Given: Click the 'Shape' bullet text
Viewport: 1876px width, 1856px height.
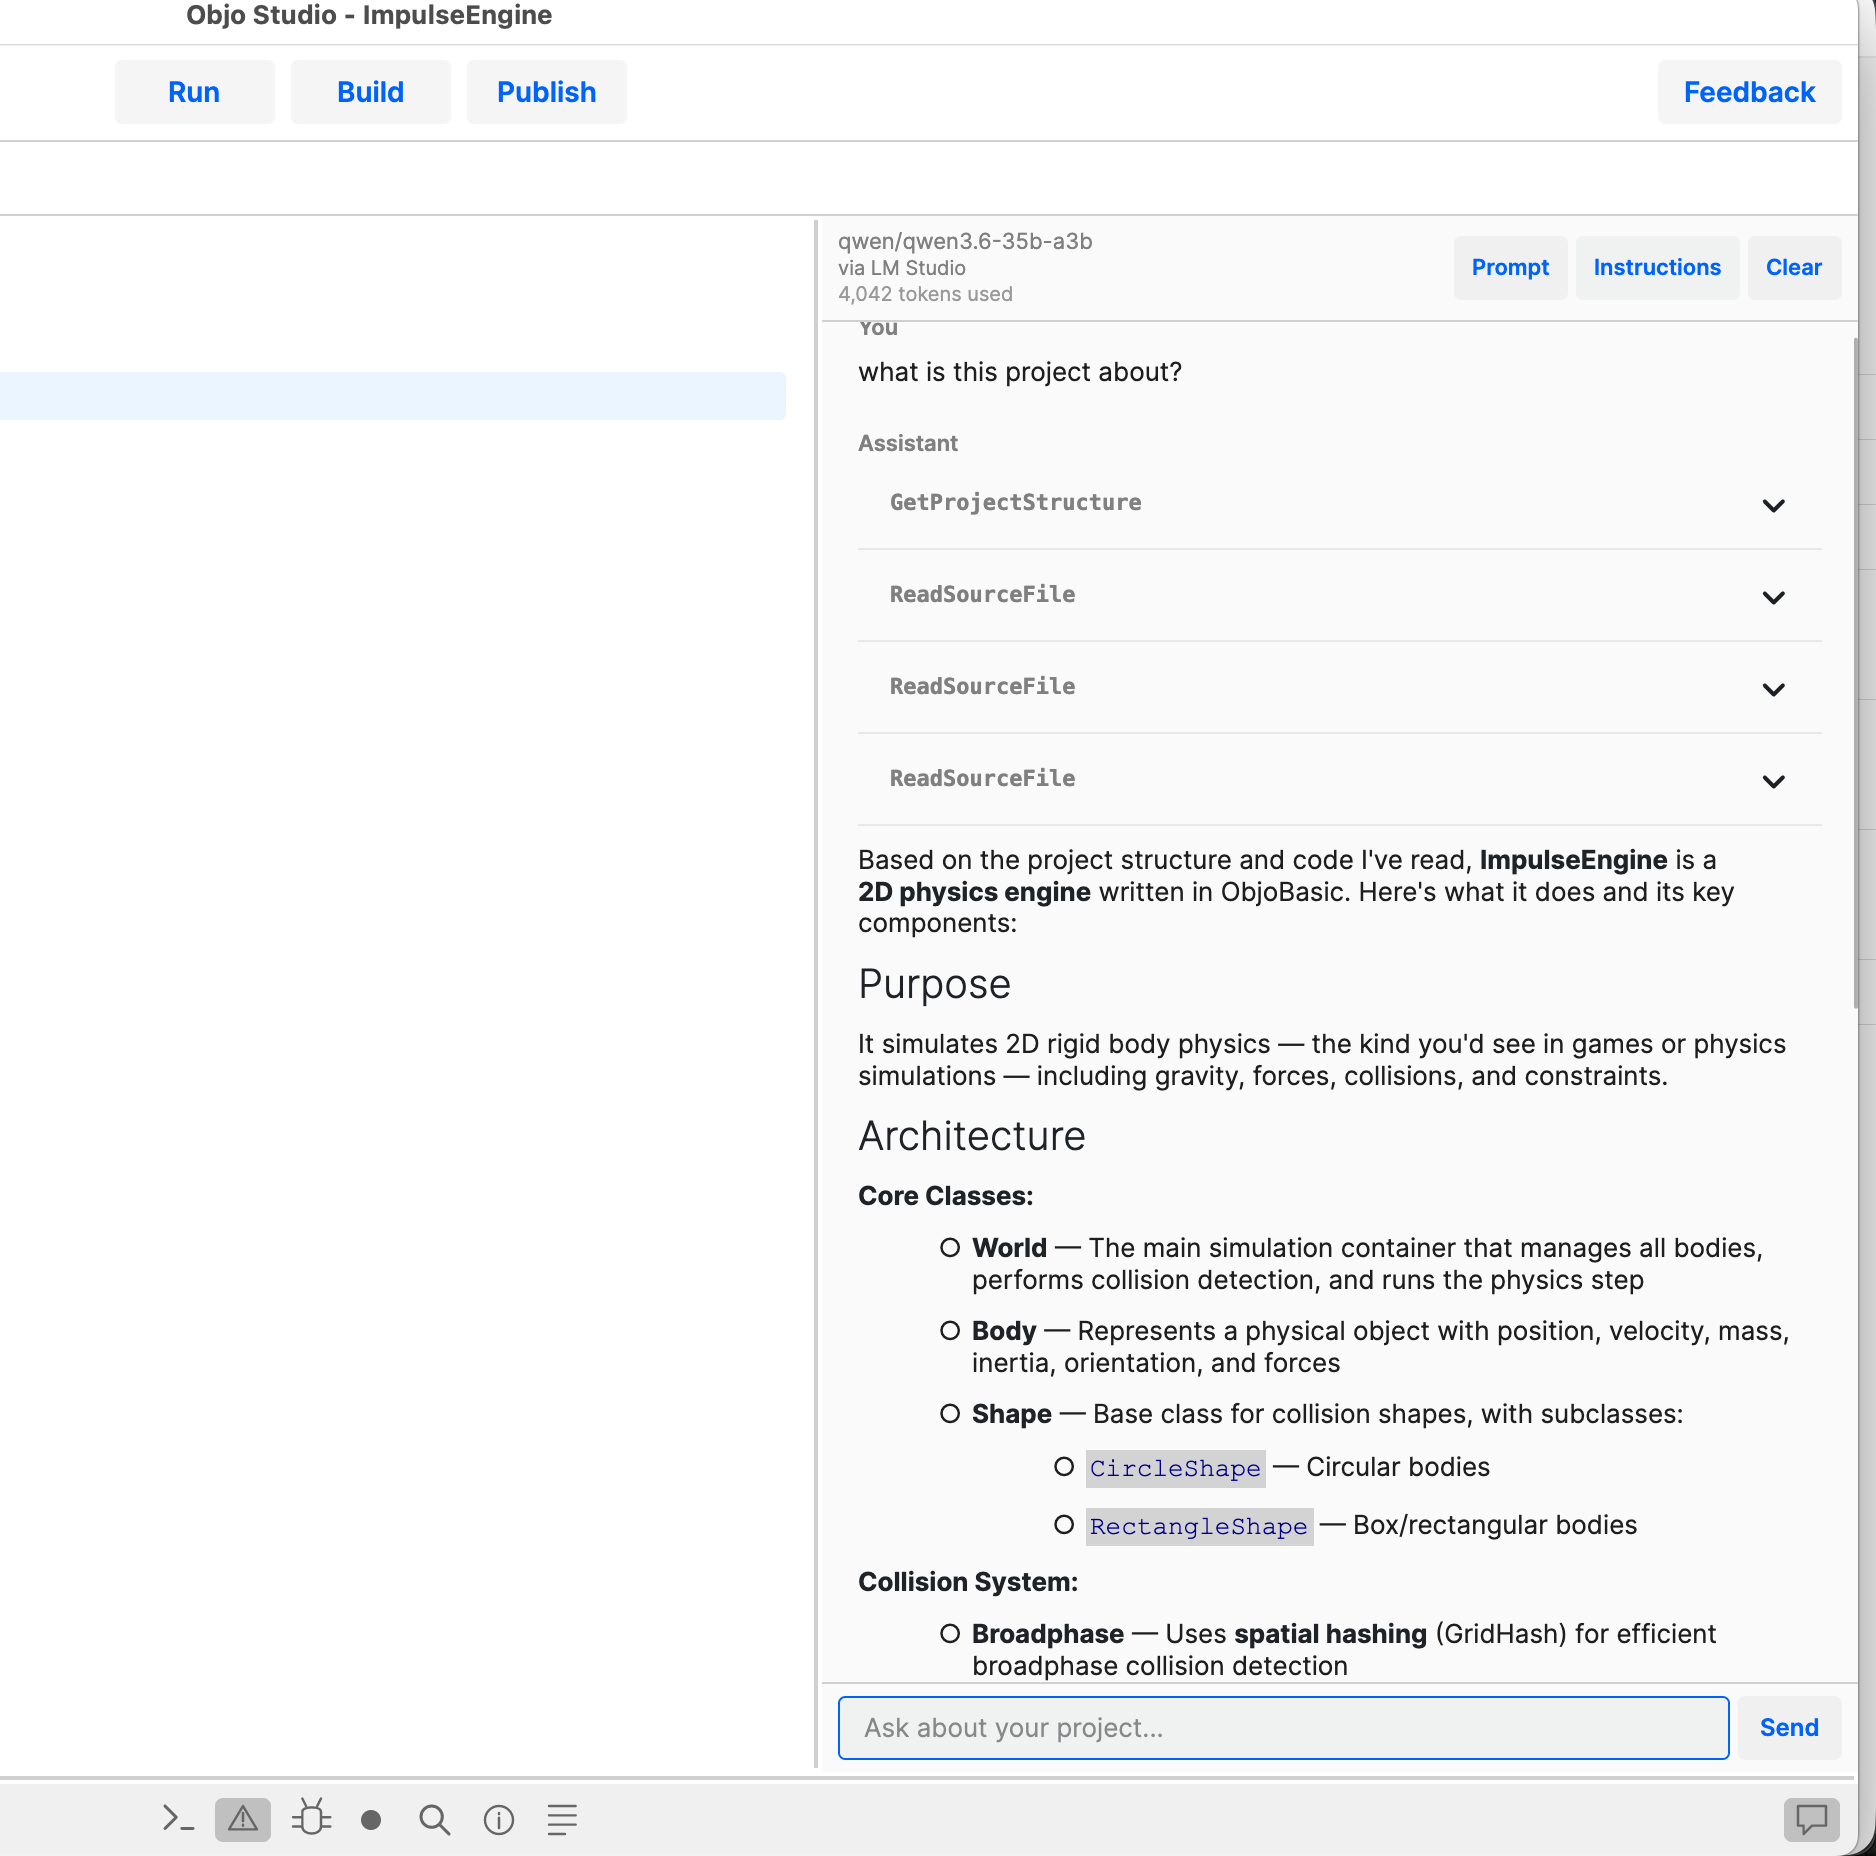Looking at the screenshot, I should click(1011, 1414).
